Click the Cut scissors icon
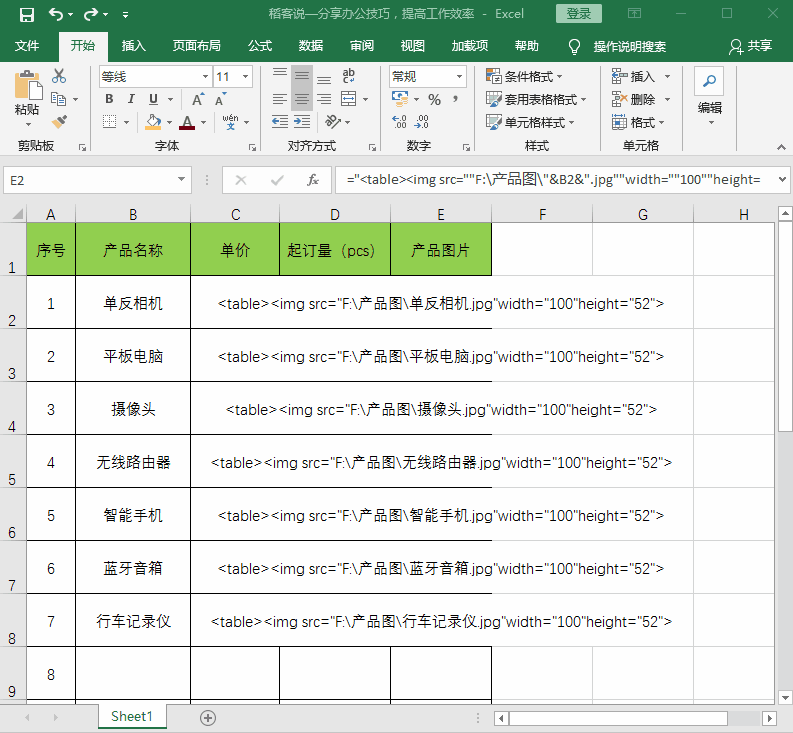 pyautogui.click(x=59, y=76)
